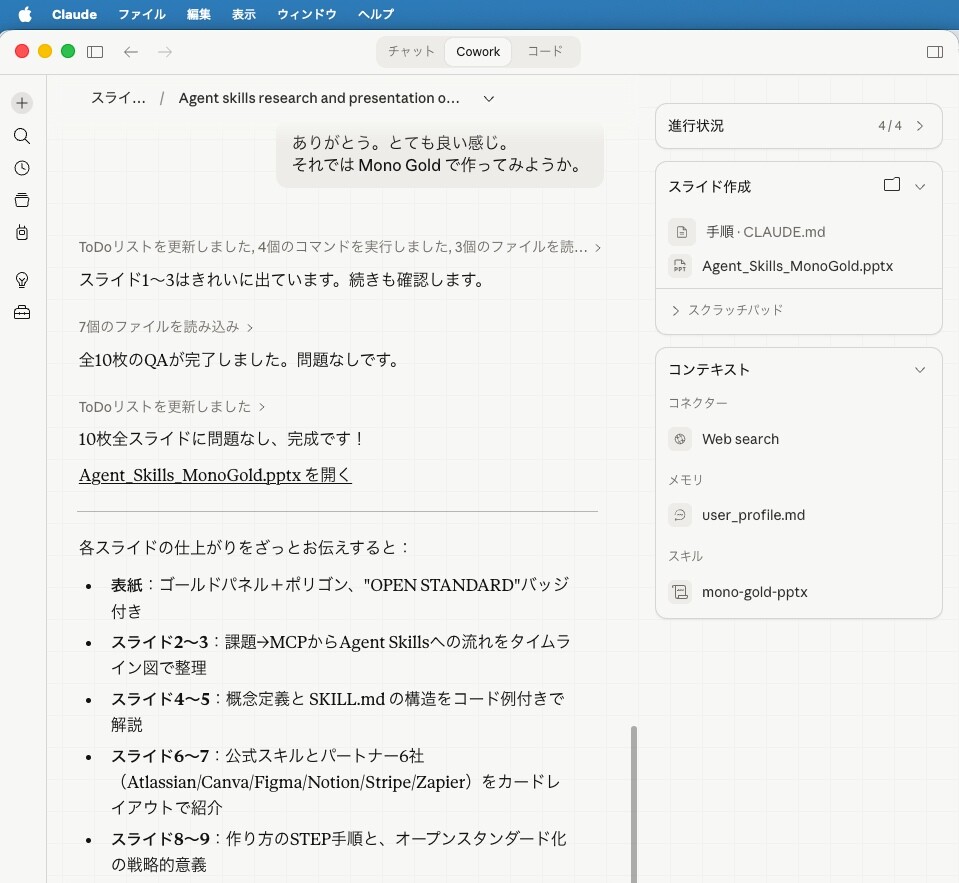Open the 表示 menu
This screenshot has width=959, height=883.
click(x=243, y=14)
